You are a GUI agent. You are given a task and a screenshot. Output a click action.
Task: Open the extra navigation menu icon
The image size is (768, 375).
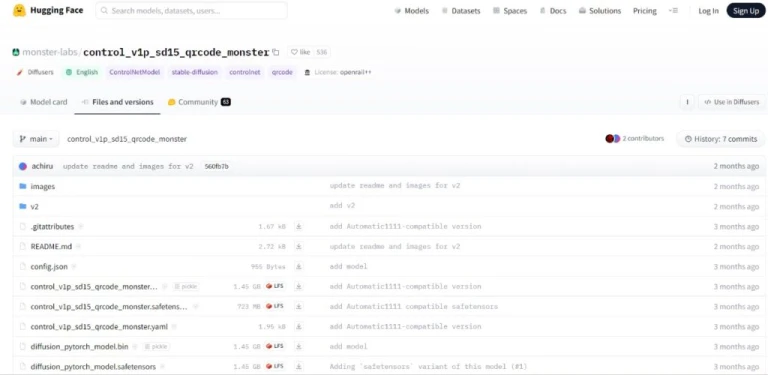[674, 11]
